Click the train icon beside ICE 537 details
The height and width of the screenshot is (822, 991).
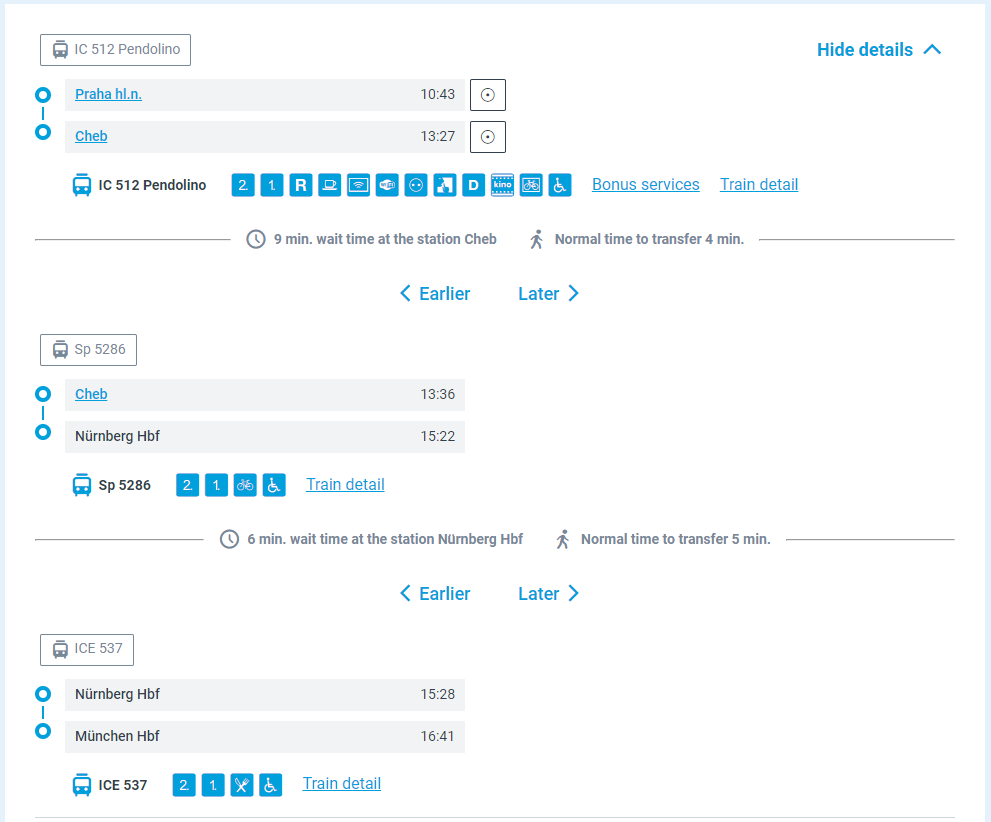[82, 785]
